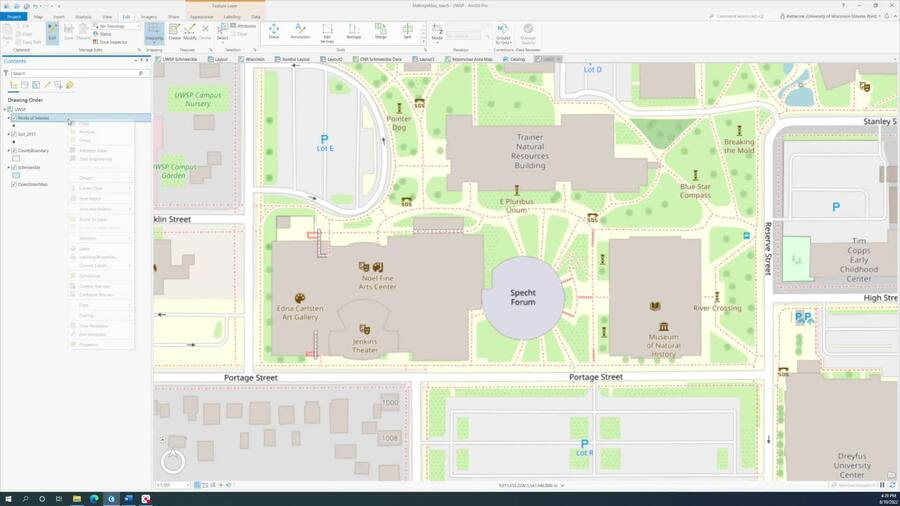Image resolution: width=900 pixels, height=506 pixels.
Task: Switch to the Analysis ribbon tab
Action: click(84, 17)
